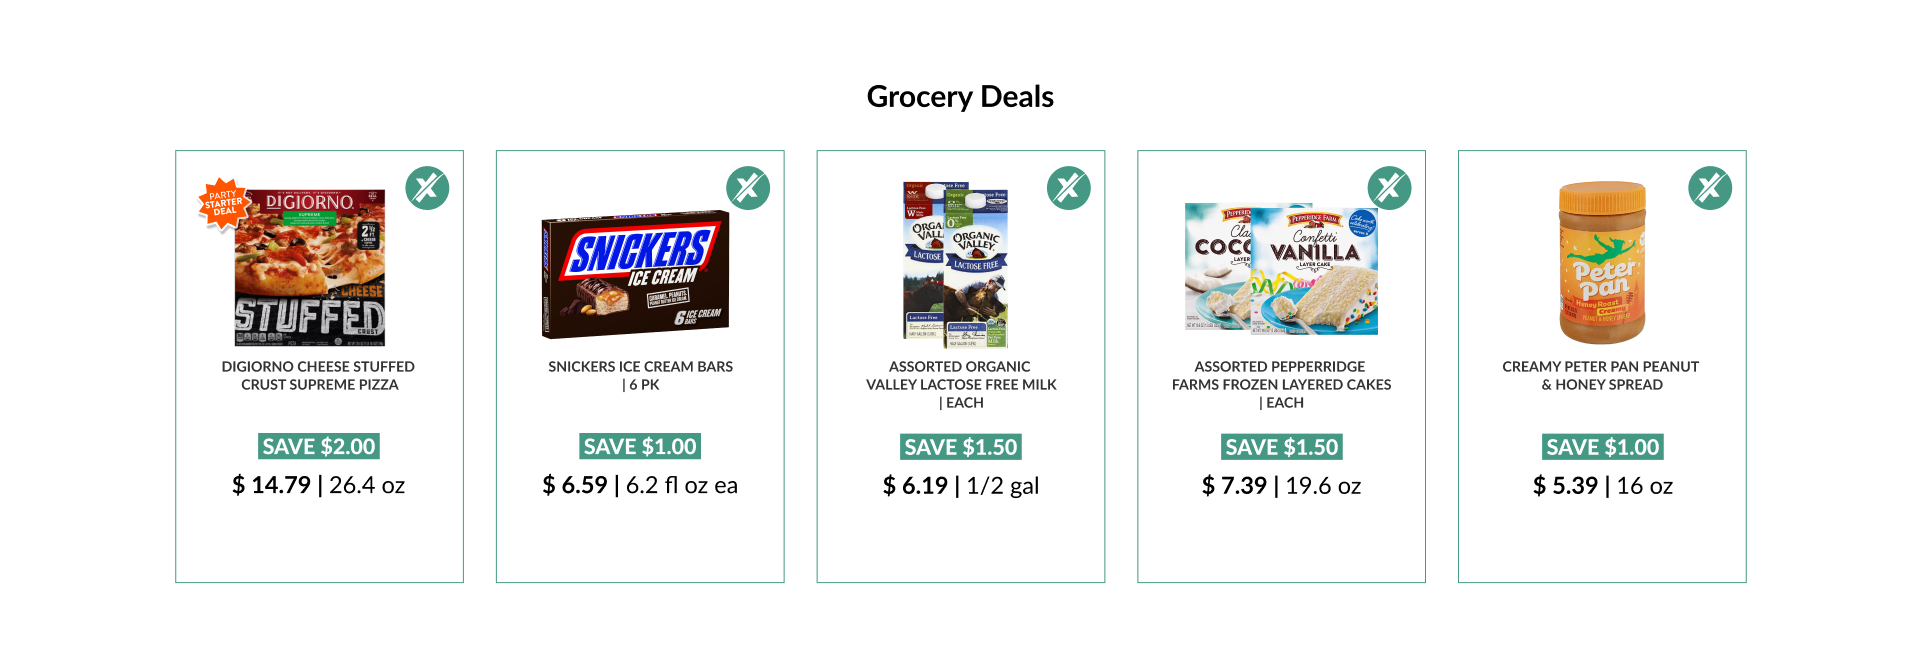Open the Snickers Ice Cream box image

[636, 274]
